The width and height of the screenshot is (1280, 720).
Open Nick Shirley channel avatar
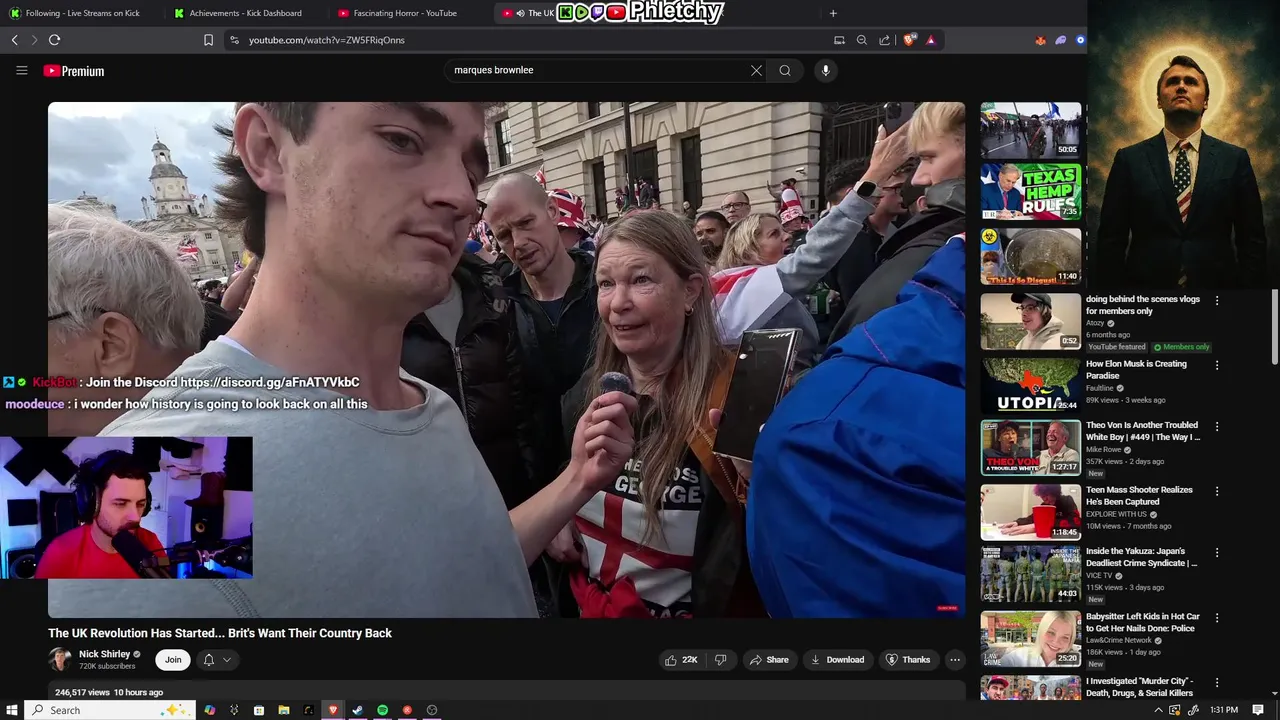coord(60,659)
